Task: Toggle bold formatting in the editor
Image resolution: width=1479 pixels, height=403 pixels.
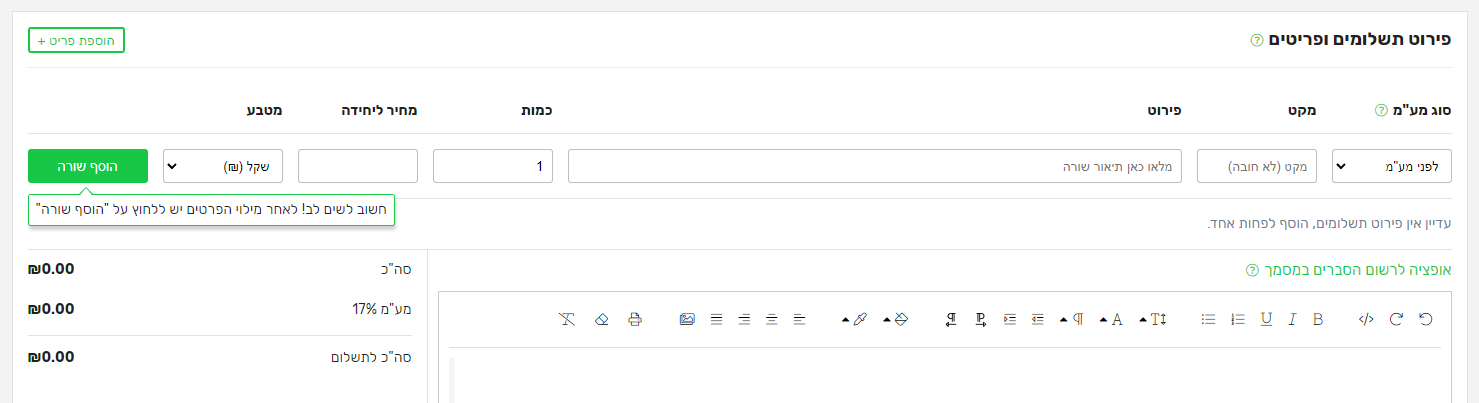Action: tap(1318, 319)
